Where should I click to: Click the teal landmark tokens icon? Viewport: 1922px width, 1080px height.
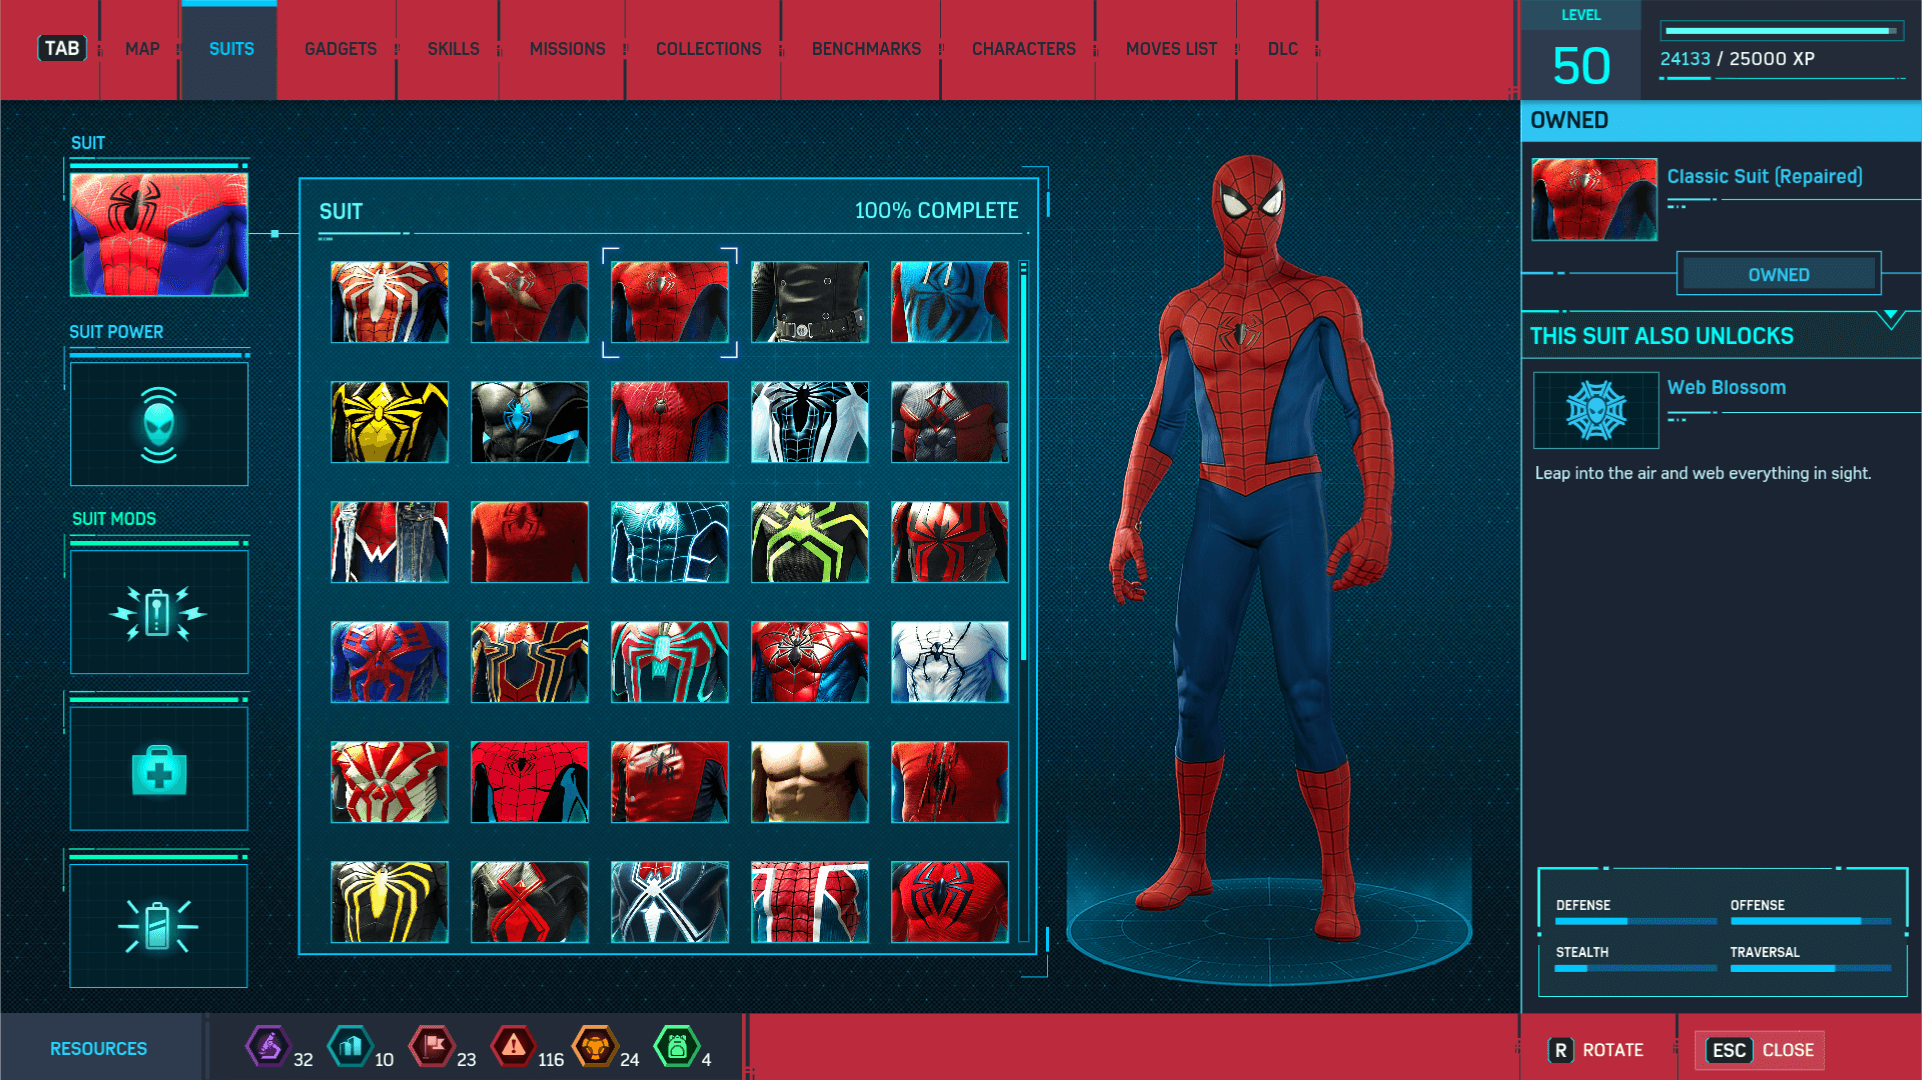click(x=349, y=1048)
